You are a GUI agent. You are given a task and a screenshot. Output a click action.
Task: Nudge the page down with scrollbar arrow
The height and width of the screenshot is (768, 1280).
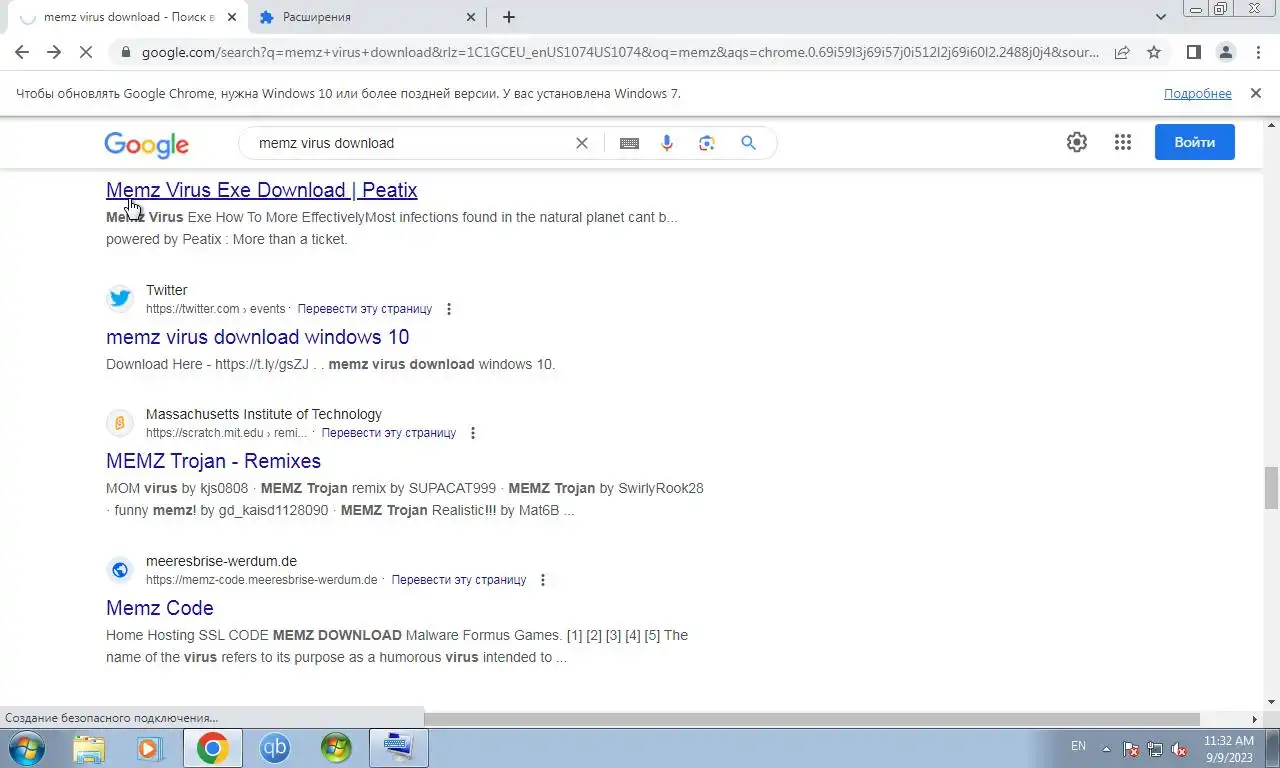pos(1271,702)
